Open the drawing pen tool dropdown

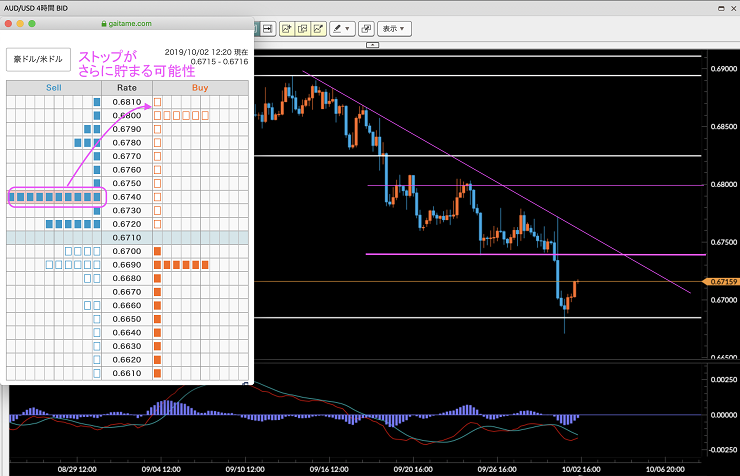coord(342,29)
